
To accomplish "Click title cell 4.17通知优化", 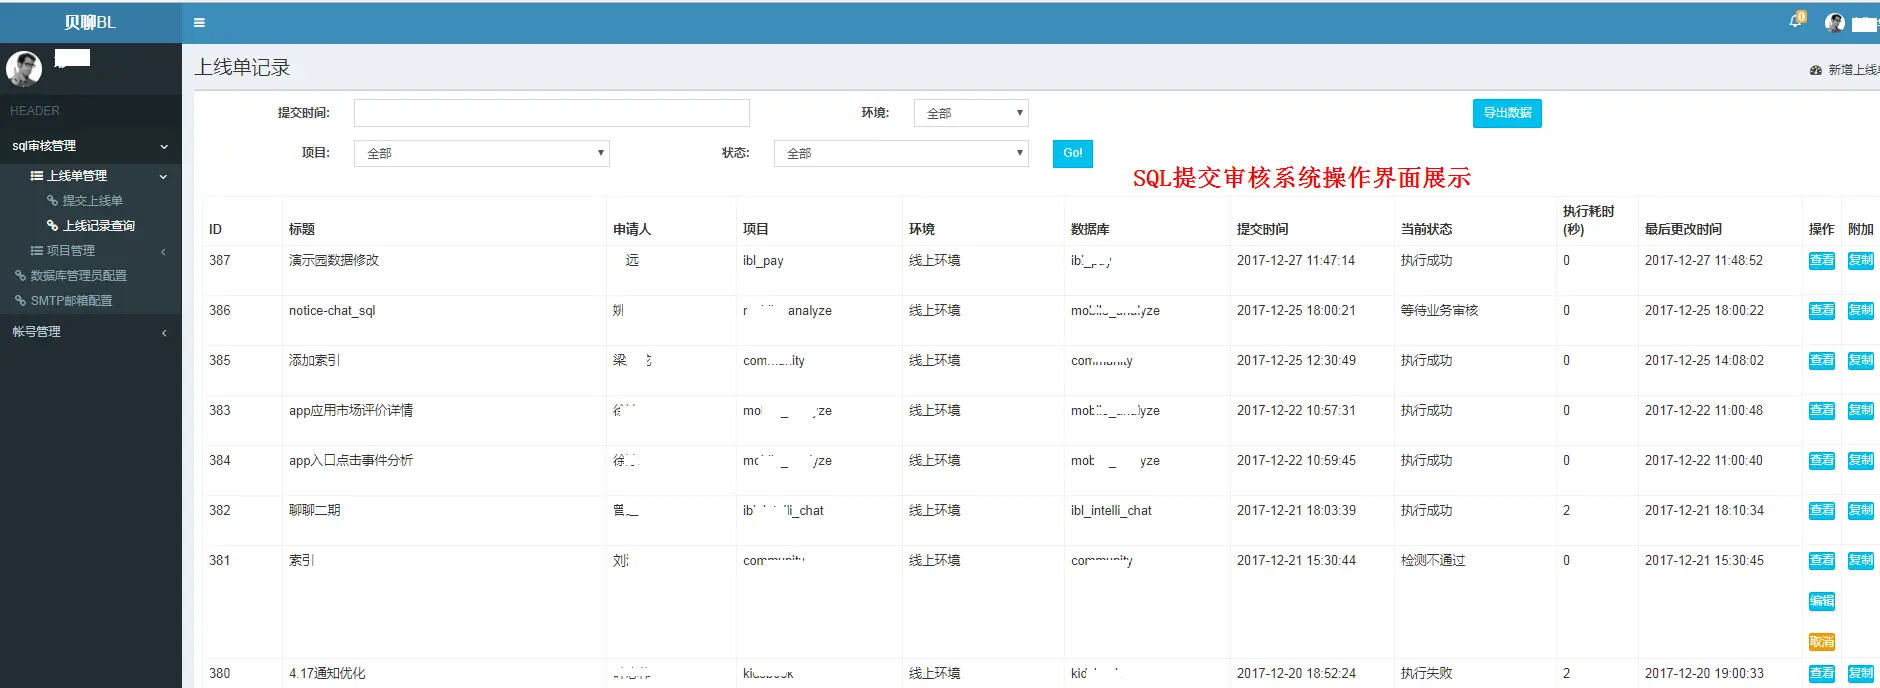I will (x=327, y=673).
